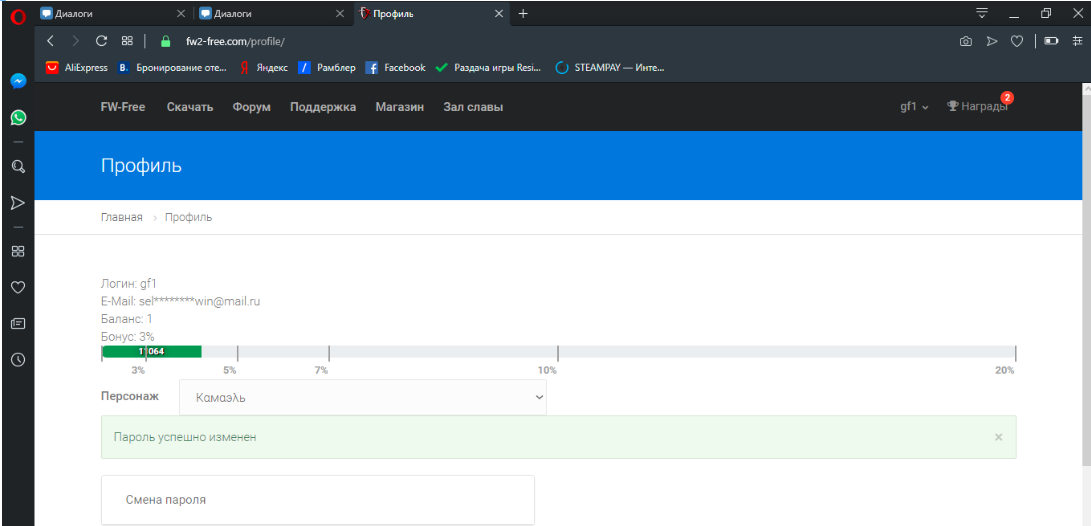The width and height of the screenshot is (1091, 526).
Task: Open the Магазин menu item
Action: 399,107
